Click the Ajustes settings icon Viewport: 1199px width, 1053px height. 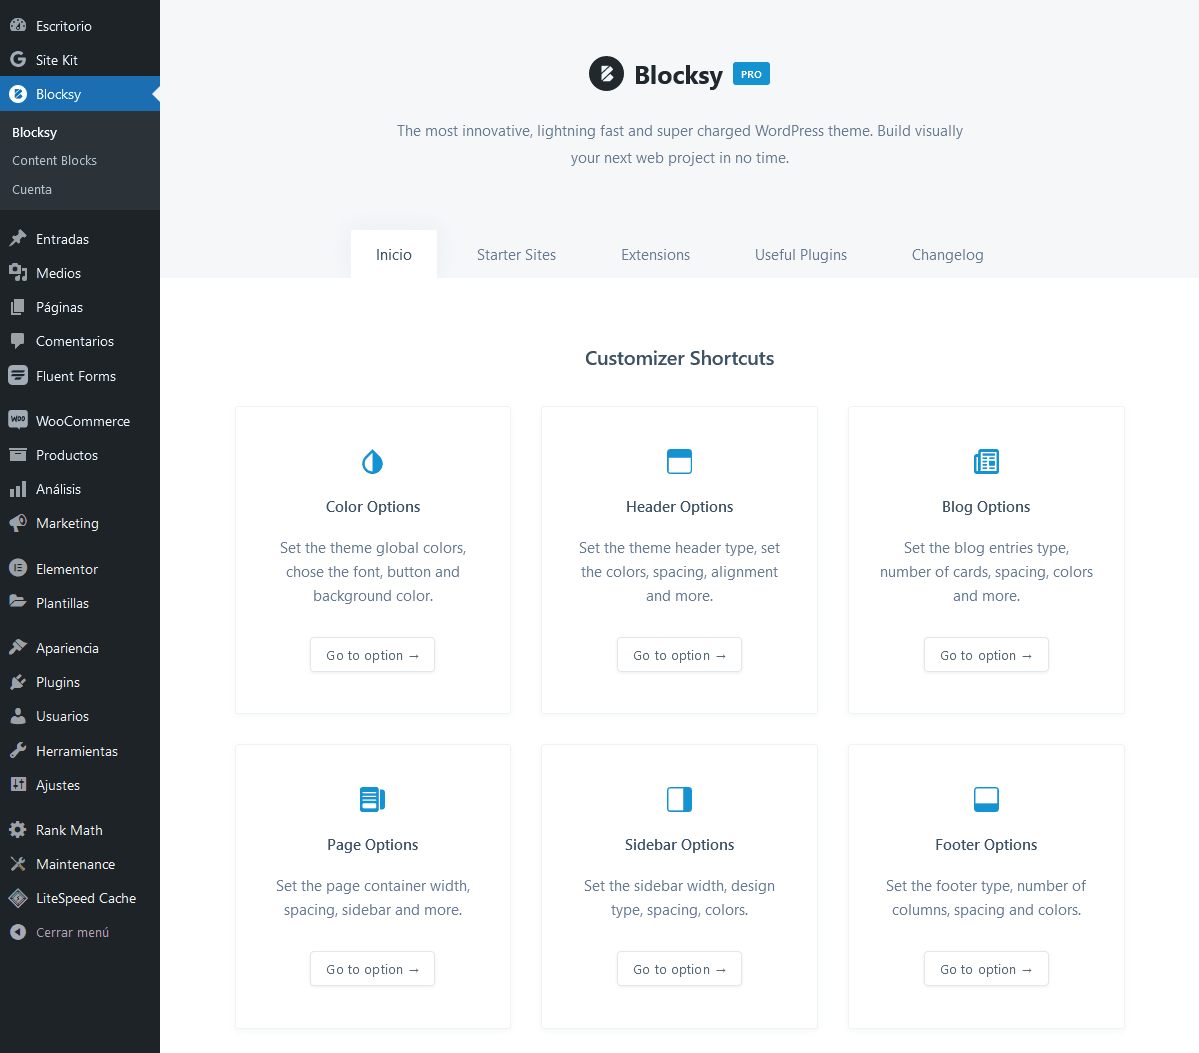tap(18, 785)
